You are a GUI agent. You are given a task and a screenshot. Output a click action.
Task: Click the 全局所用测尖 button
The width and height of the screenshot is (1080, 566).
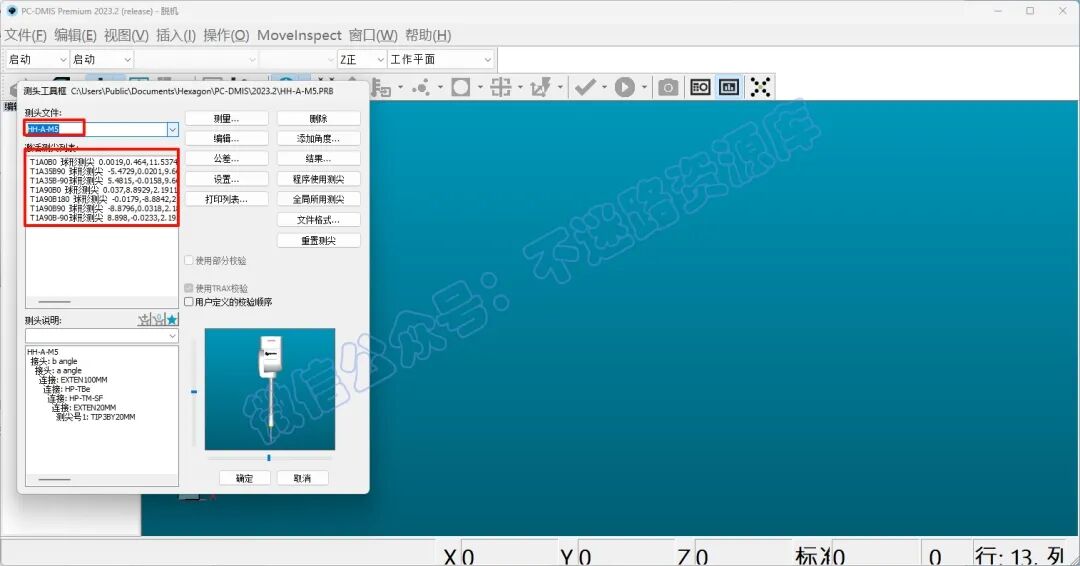[318, 199]
